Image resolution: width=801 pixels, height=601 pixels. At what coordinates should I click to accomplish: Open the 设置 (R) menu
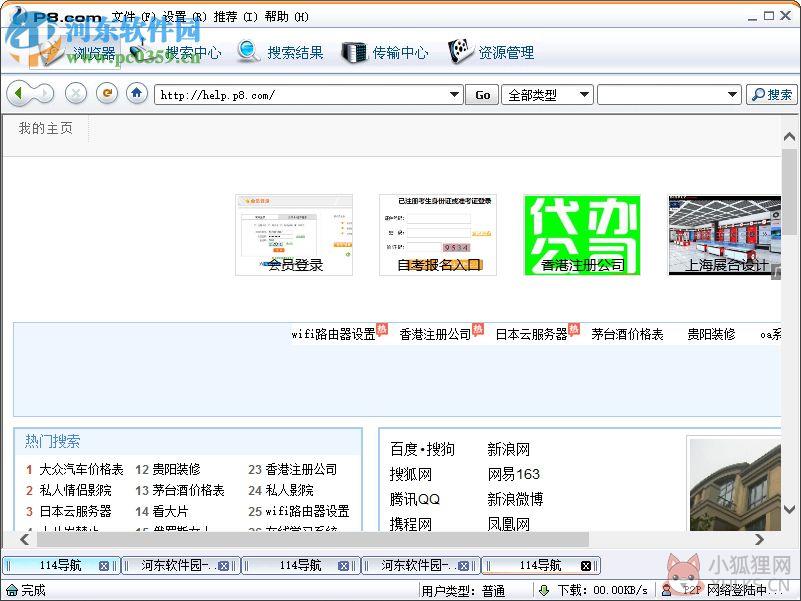(x=184, y=17)
